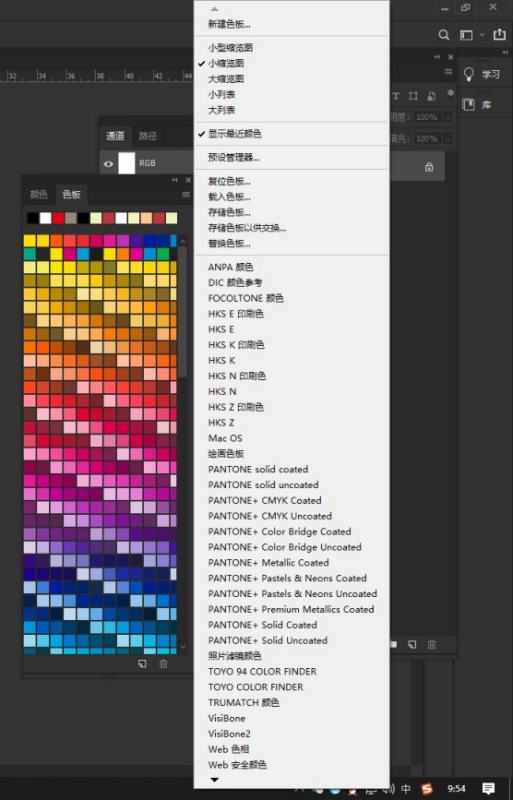
Task: Load the VisiBone2 swatch library
Action: tap(229, 734)
